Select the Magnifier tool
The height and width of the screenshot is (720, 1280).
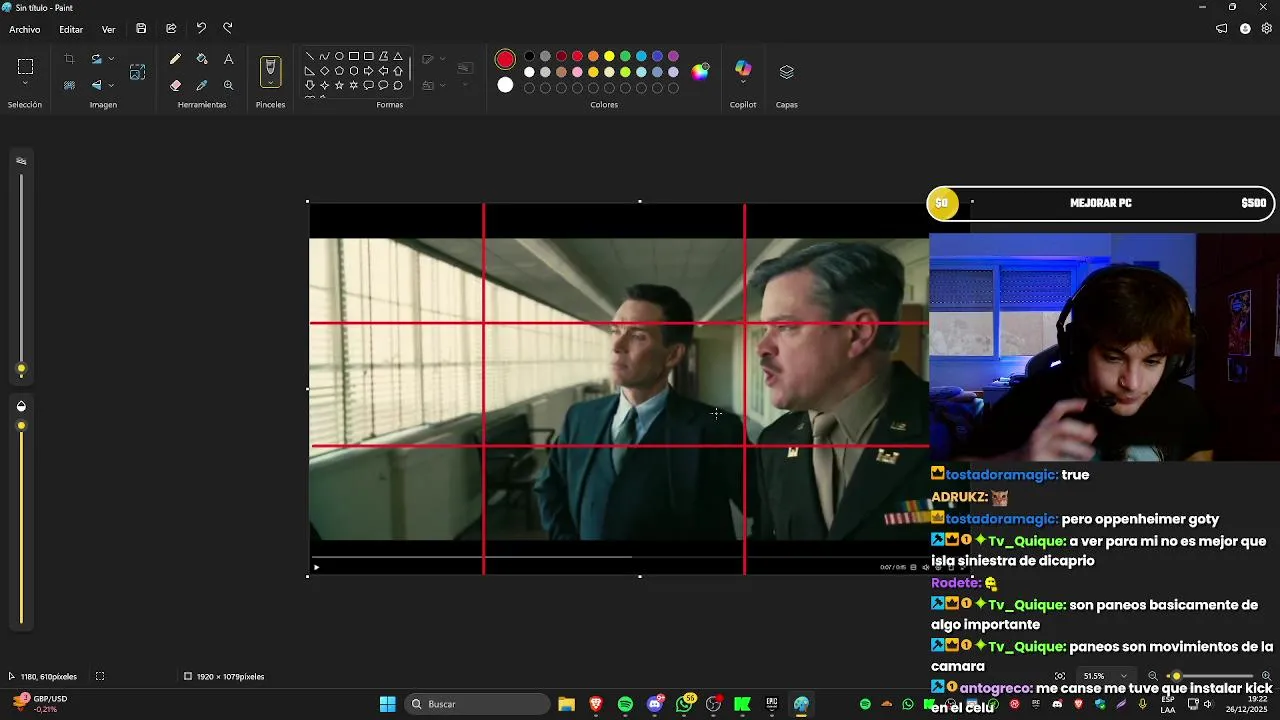[228, 85]
